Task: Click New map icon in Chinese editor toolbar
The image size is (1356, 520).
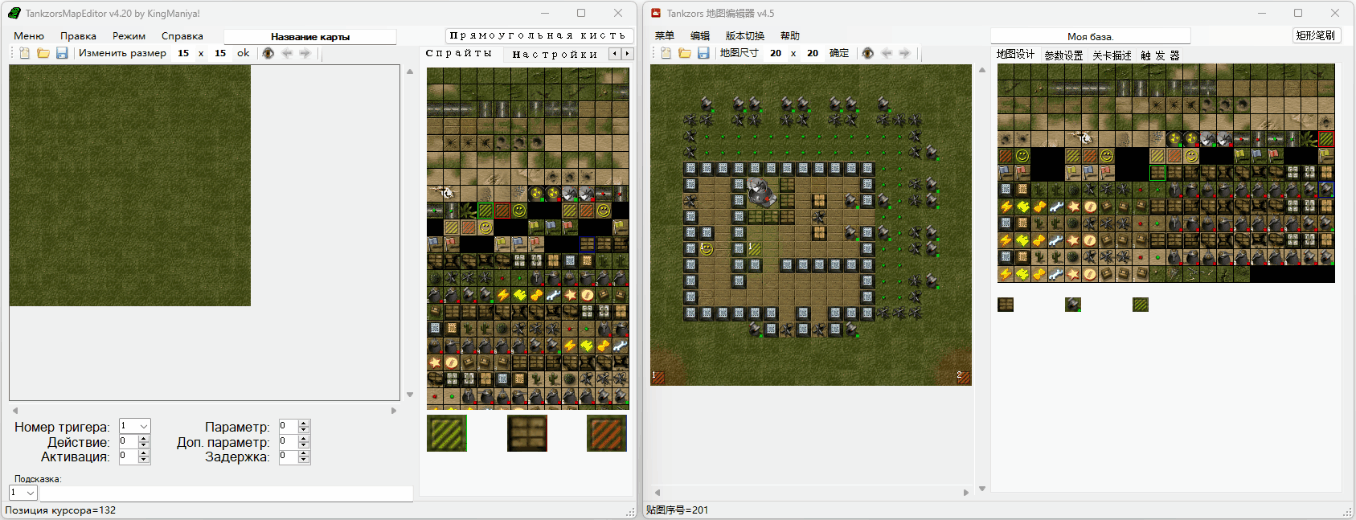Action: click(x=666, y=53)
